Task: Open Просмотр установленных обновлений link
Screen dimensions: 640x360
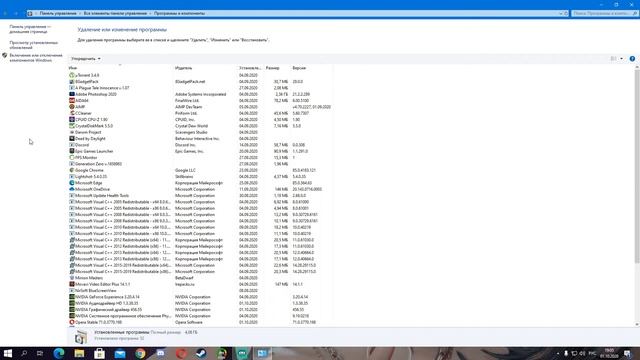Action: tap(33, 45)
